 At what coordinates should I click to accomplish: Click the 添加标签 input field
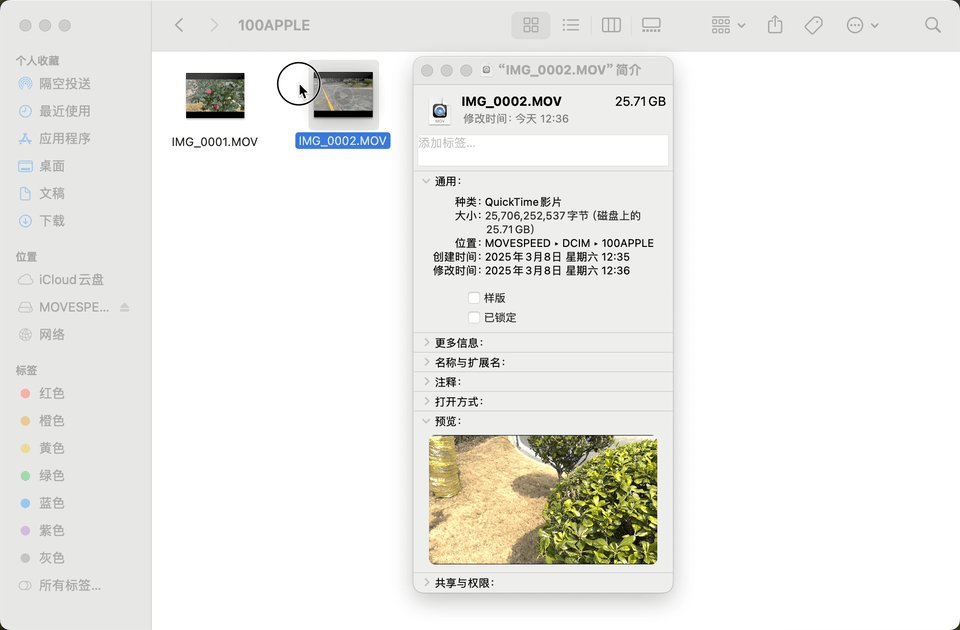pos(542,150)
